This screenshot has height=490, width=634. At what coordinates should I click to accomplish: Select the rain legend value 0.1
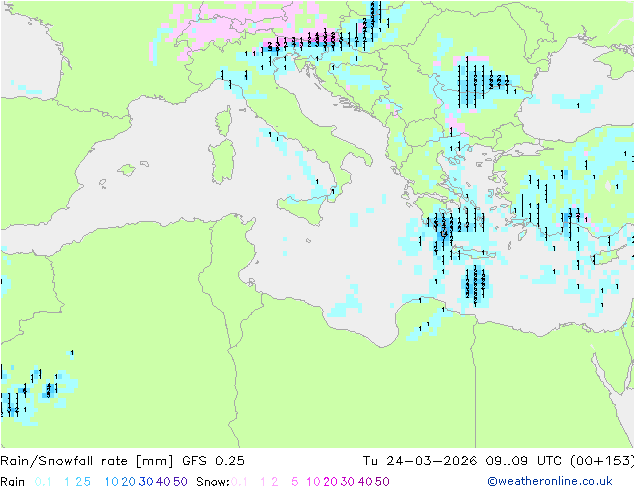pyautogui.click(x=43, y=482)
